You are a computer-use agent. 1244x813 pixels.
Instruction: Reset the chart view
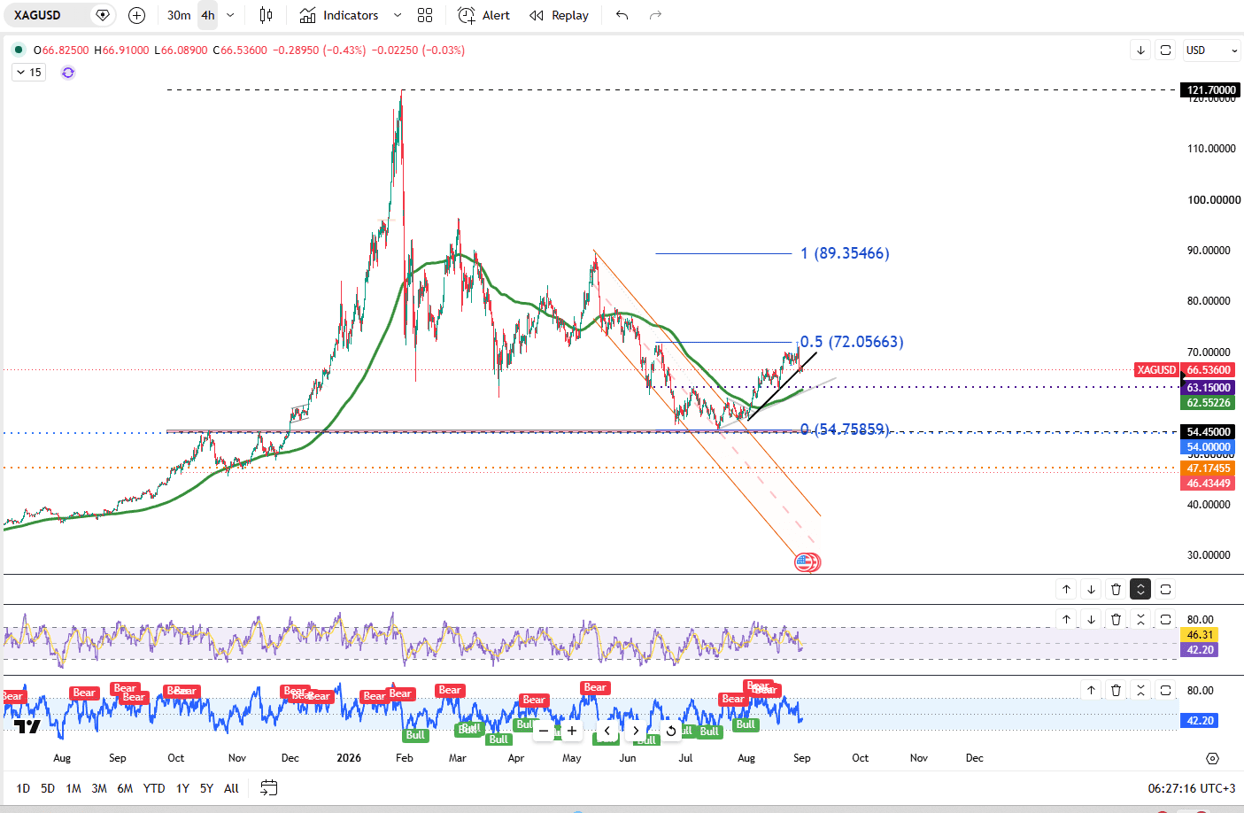671,731
